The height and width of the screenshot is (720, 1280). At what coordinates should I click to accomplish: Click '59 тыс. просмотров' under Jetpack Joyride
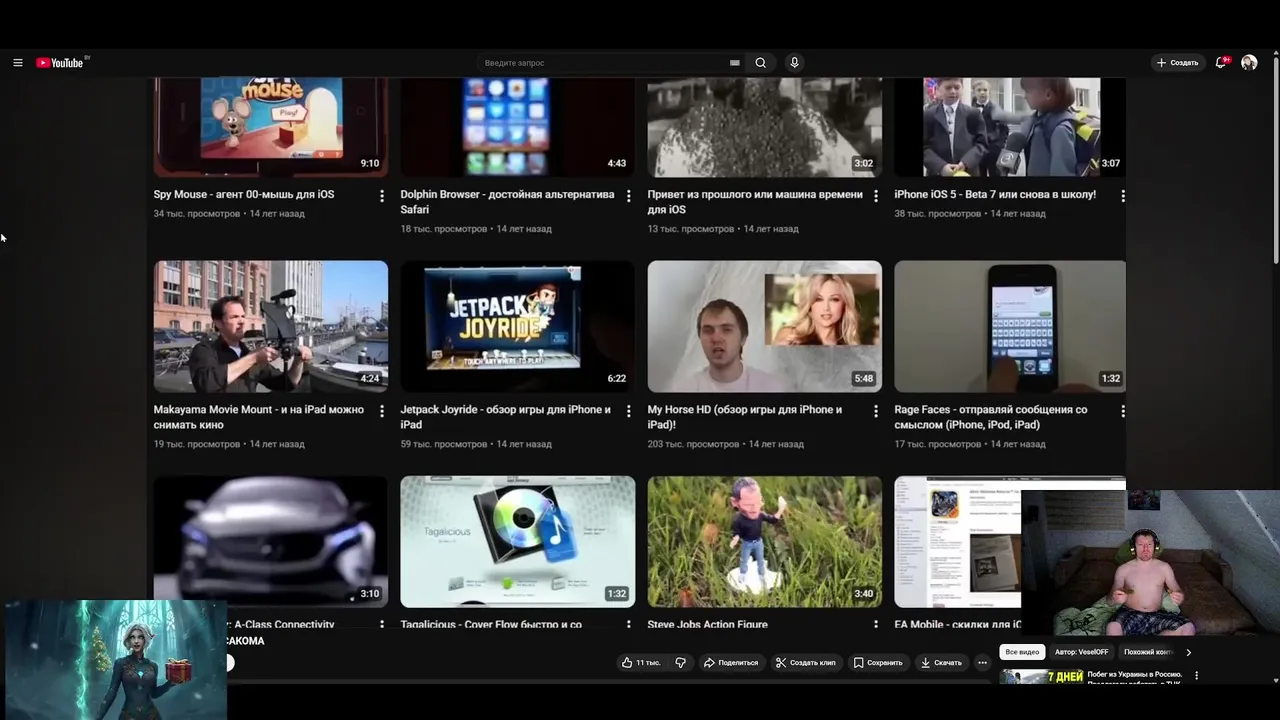pos(444,444)
